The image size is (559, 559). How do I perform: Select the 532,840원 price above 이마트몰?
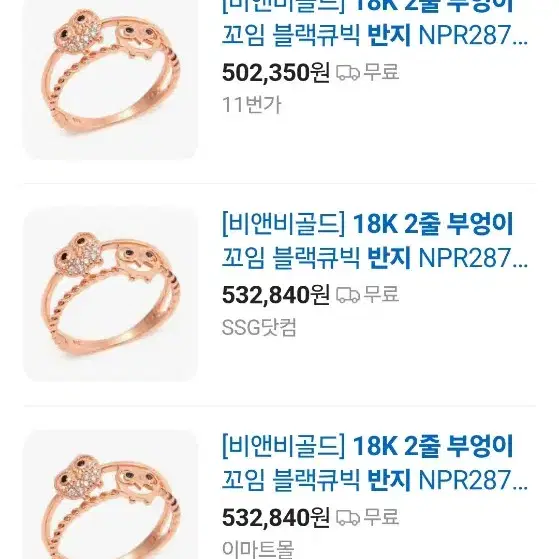point(276,518)
